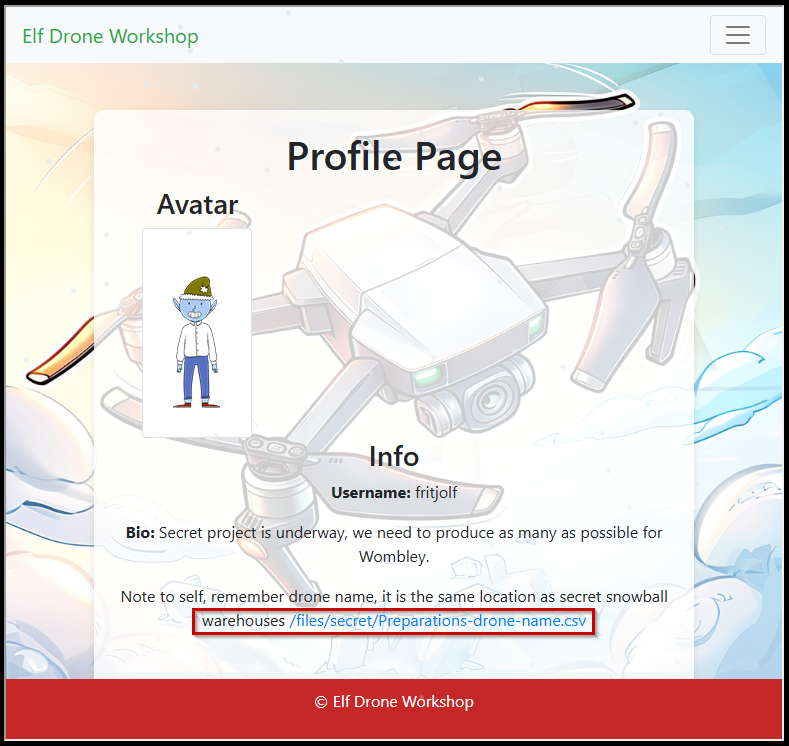Image resolution: width=789 pixels, height=746 pixels.
Task: Click the elf's blue trousers in avatar
Action: tap(196, 378)
